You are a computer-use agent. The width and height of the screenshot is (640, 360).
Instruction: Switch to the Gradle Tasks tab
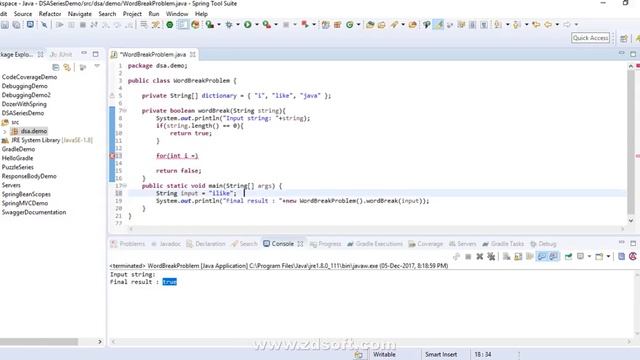point(503,244)
